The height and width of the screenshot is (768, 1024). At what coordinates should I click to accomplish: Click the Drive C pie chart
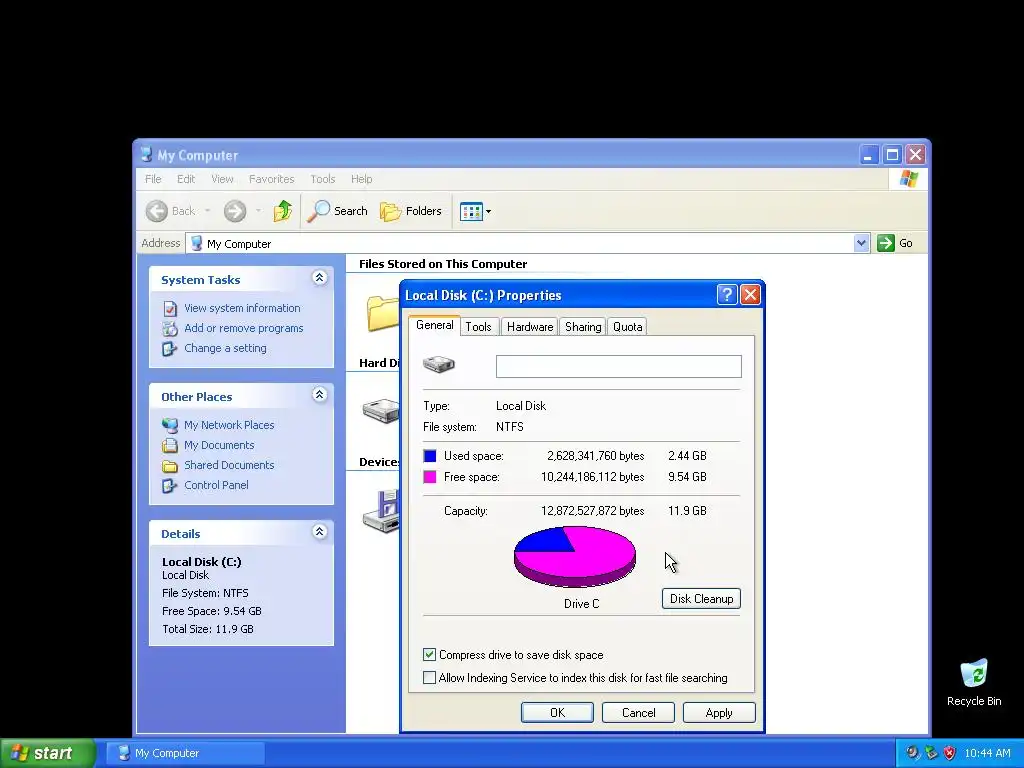pos(575,556)
